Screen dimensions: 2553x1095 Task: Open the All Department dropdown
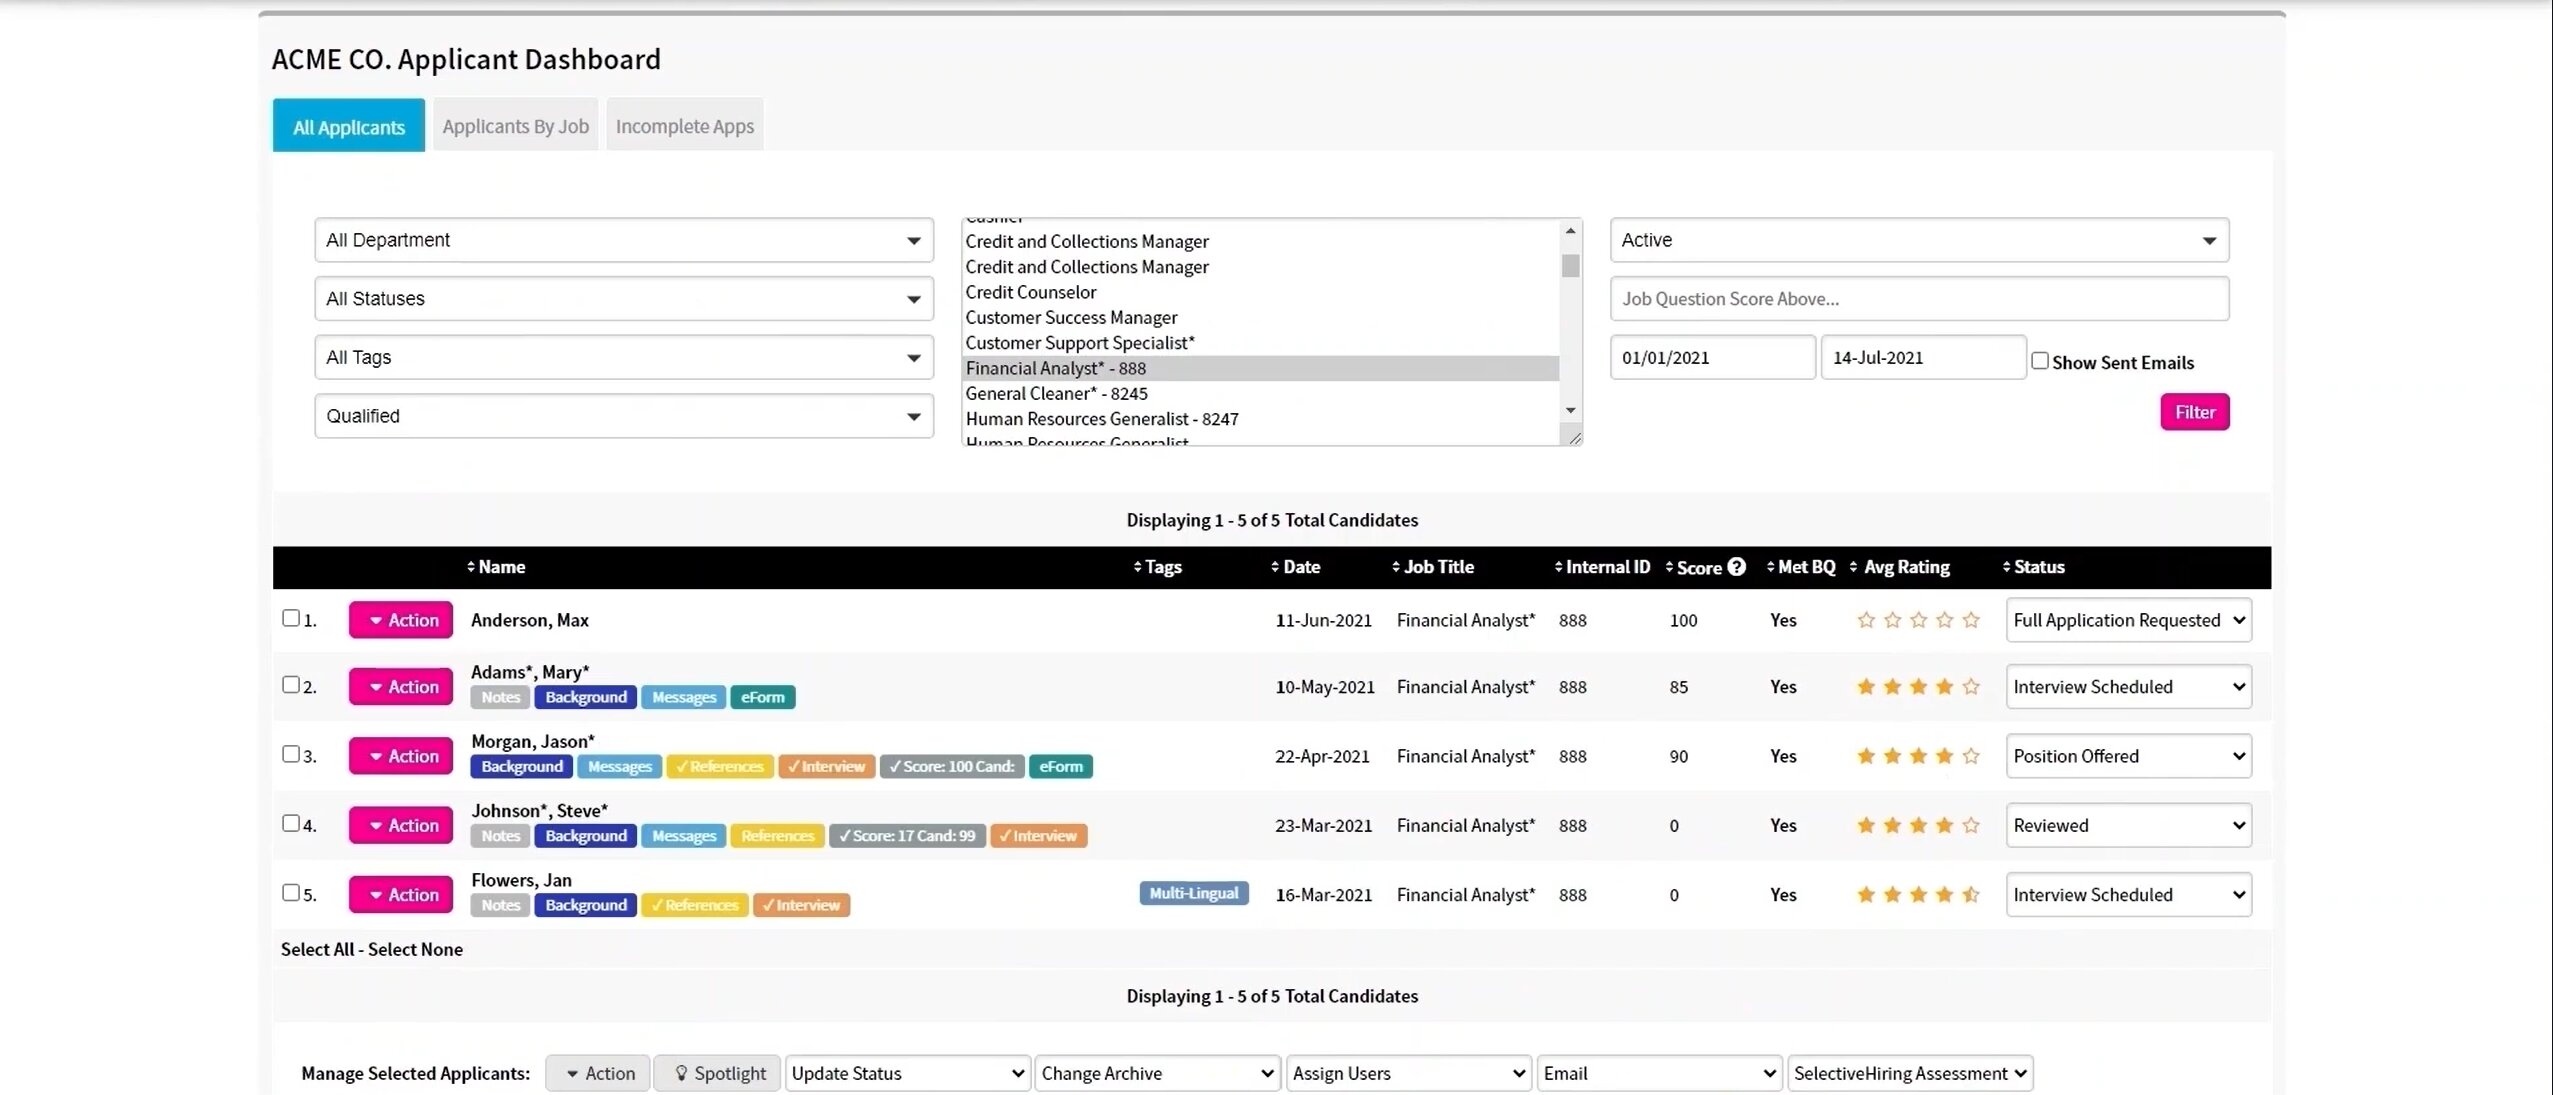[x=623, y=240]
